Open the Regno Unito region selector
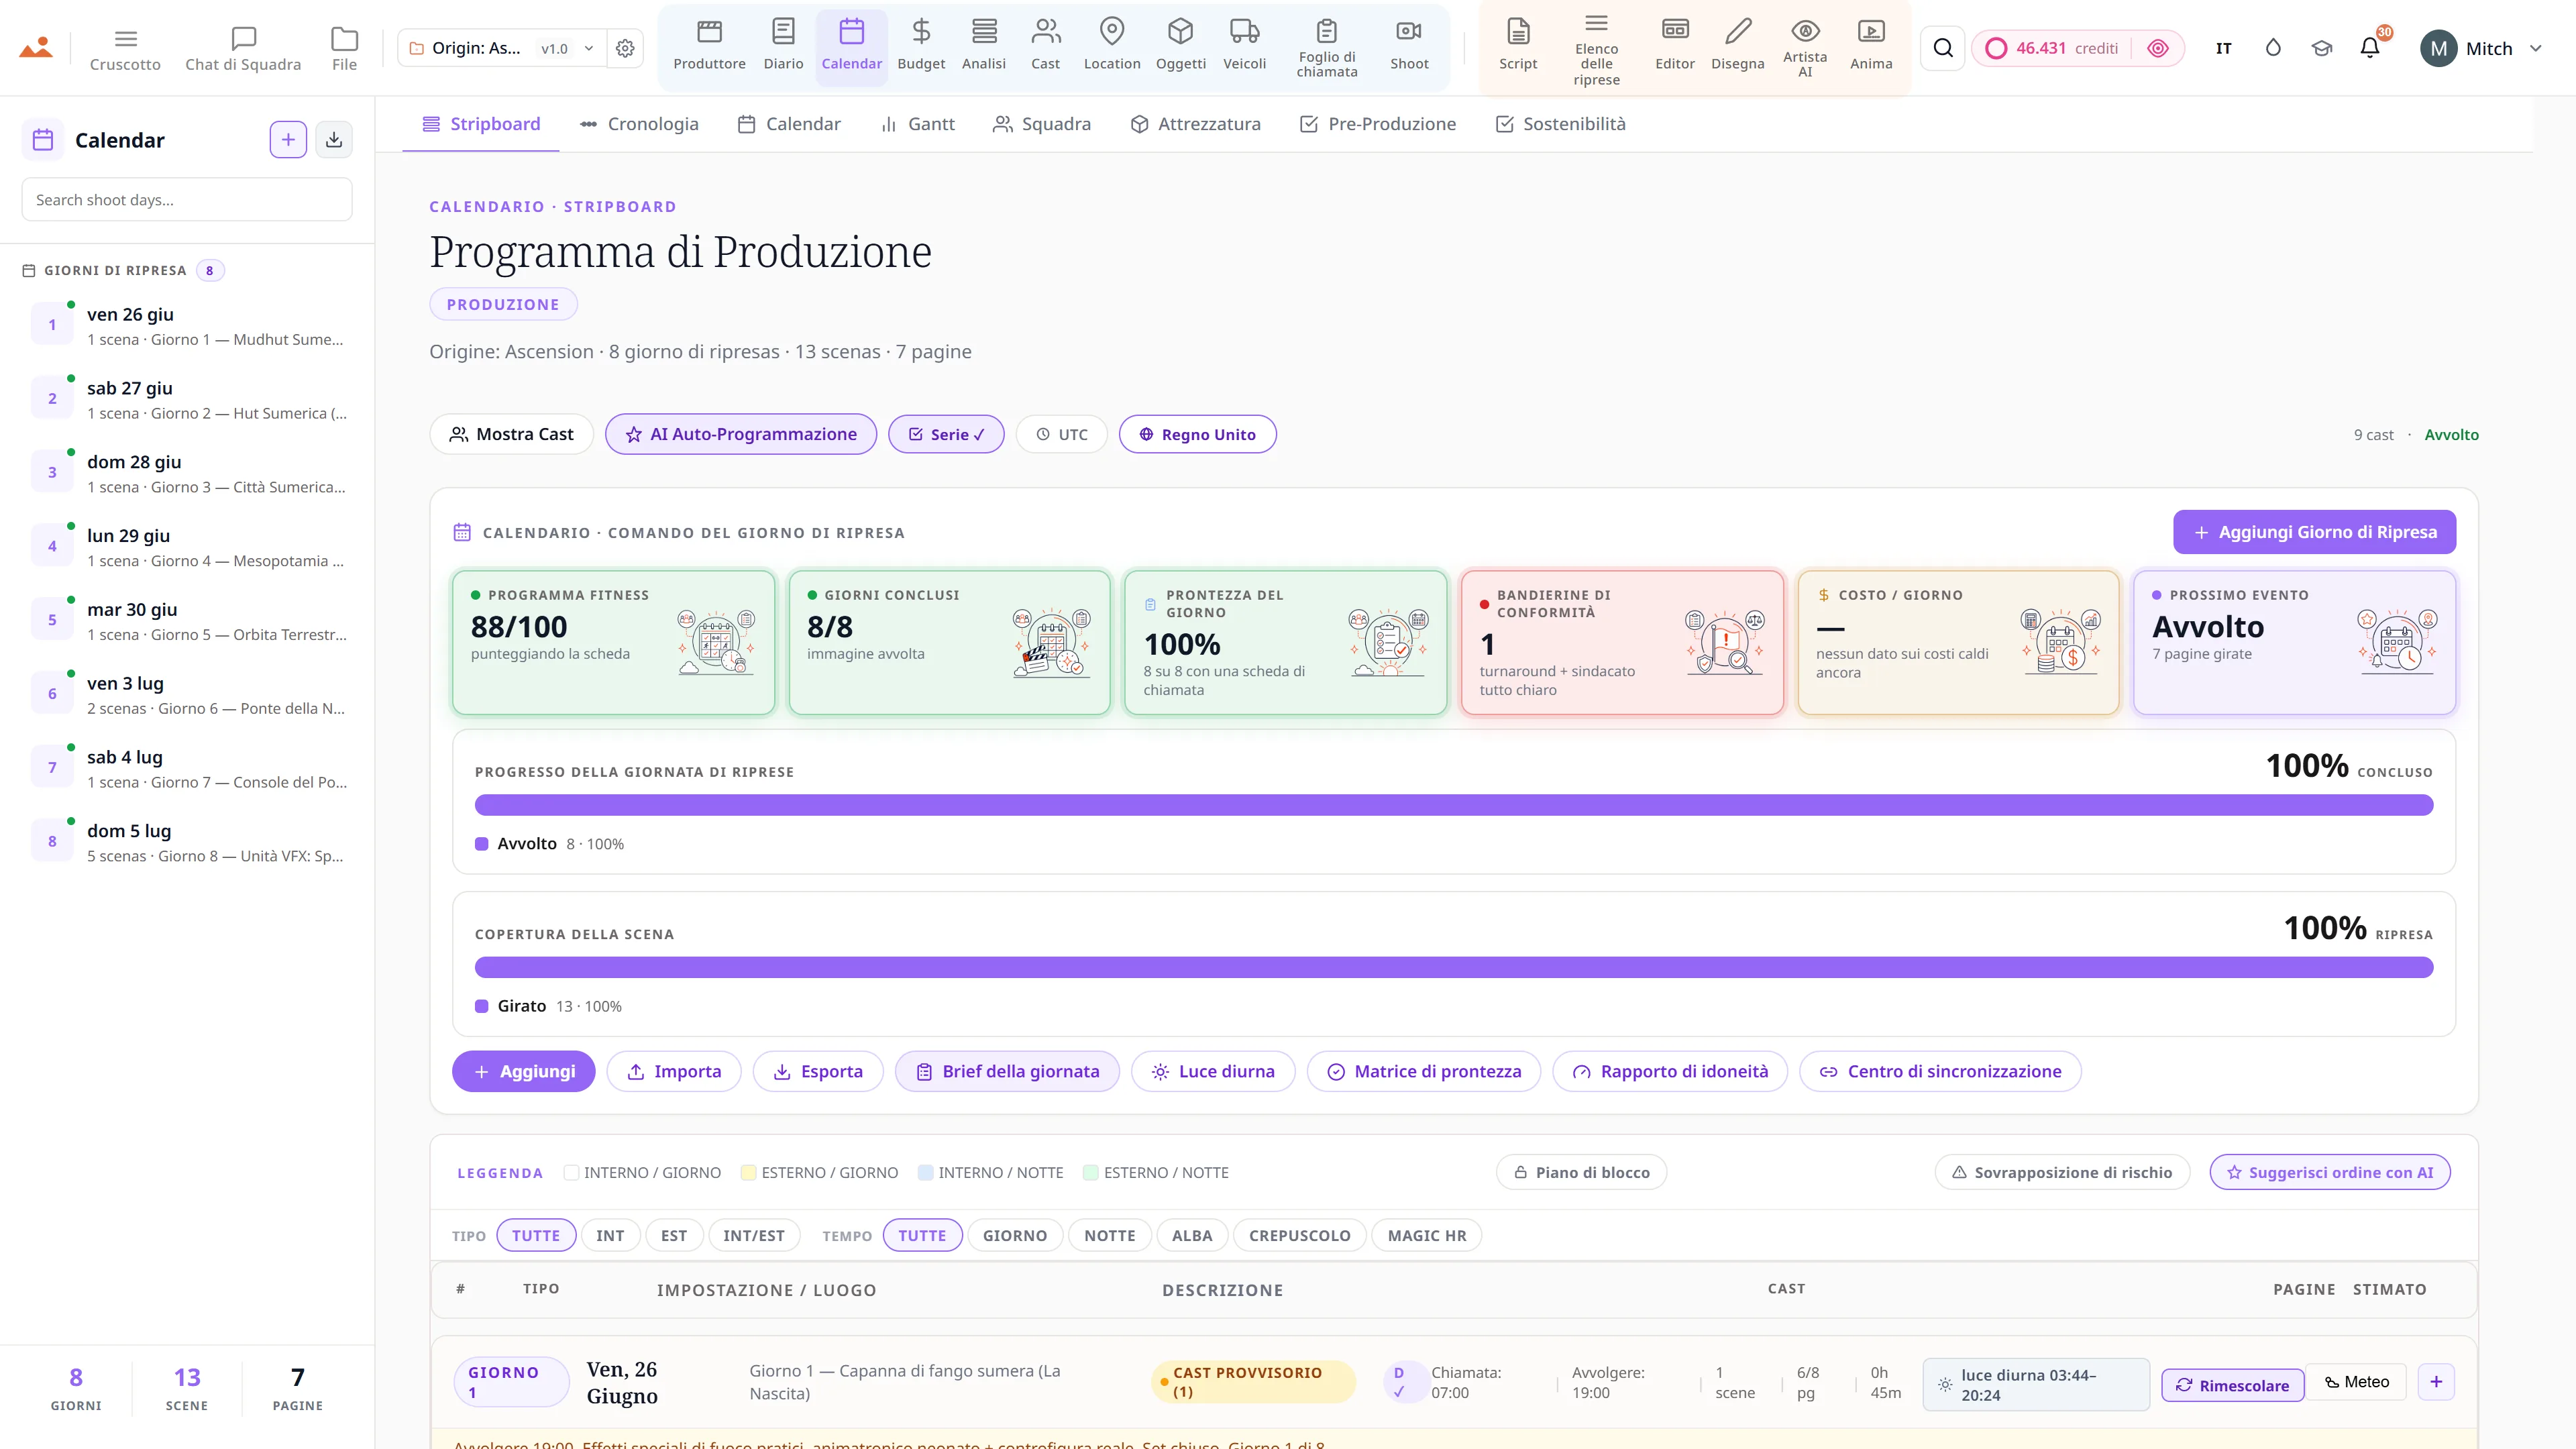 point(1197,434)
